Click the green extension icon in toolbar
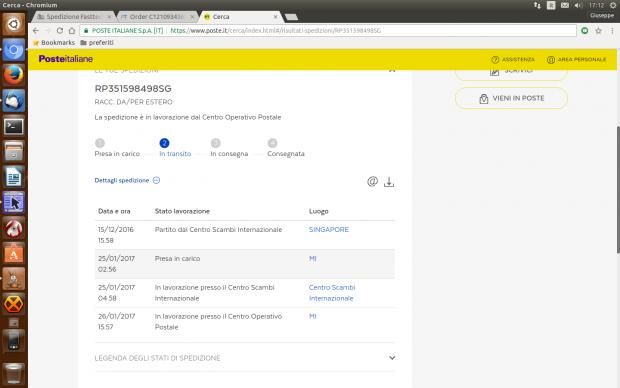 tap(584, 30)
